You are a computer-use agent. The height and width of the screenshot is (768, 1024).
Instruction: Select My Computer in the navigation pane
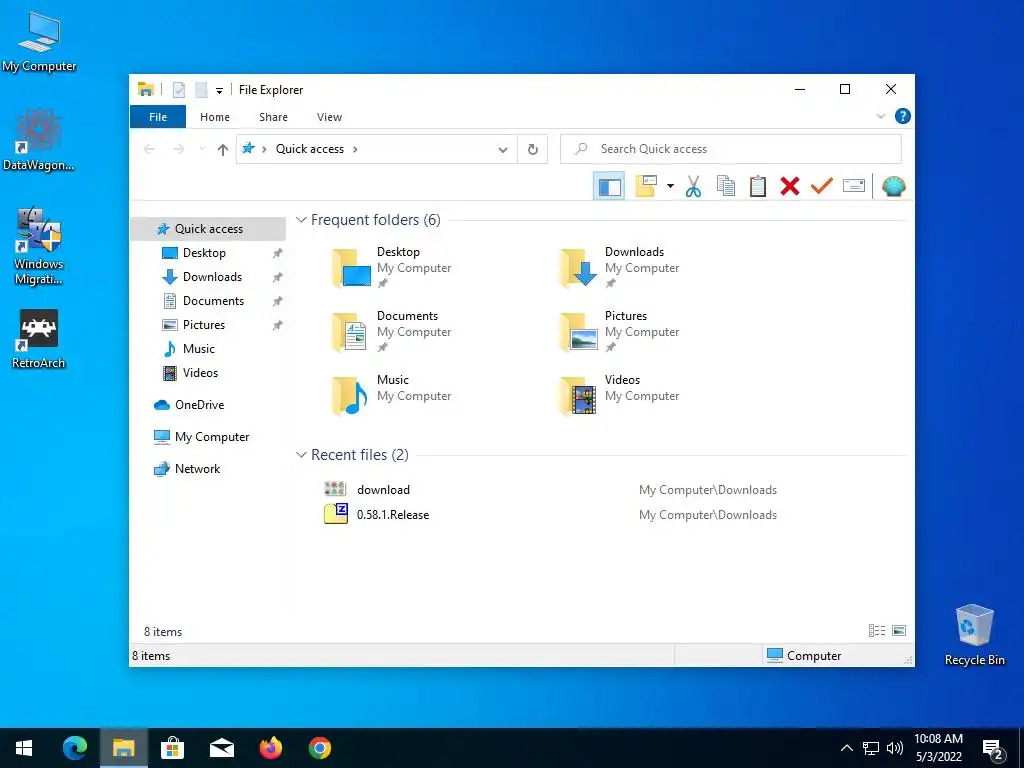212,437
